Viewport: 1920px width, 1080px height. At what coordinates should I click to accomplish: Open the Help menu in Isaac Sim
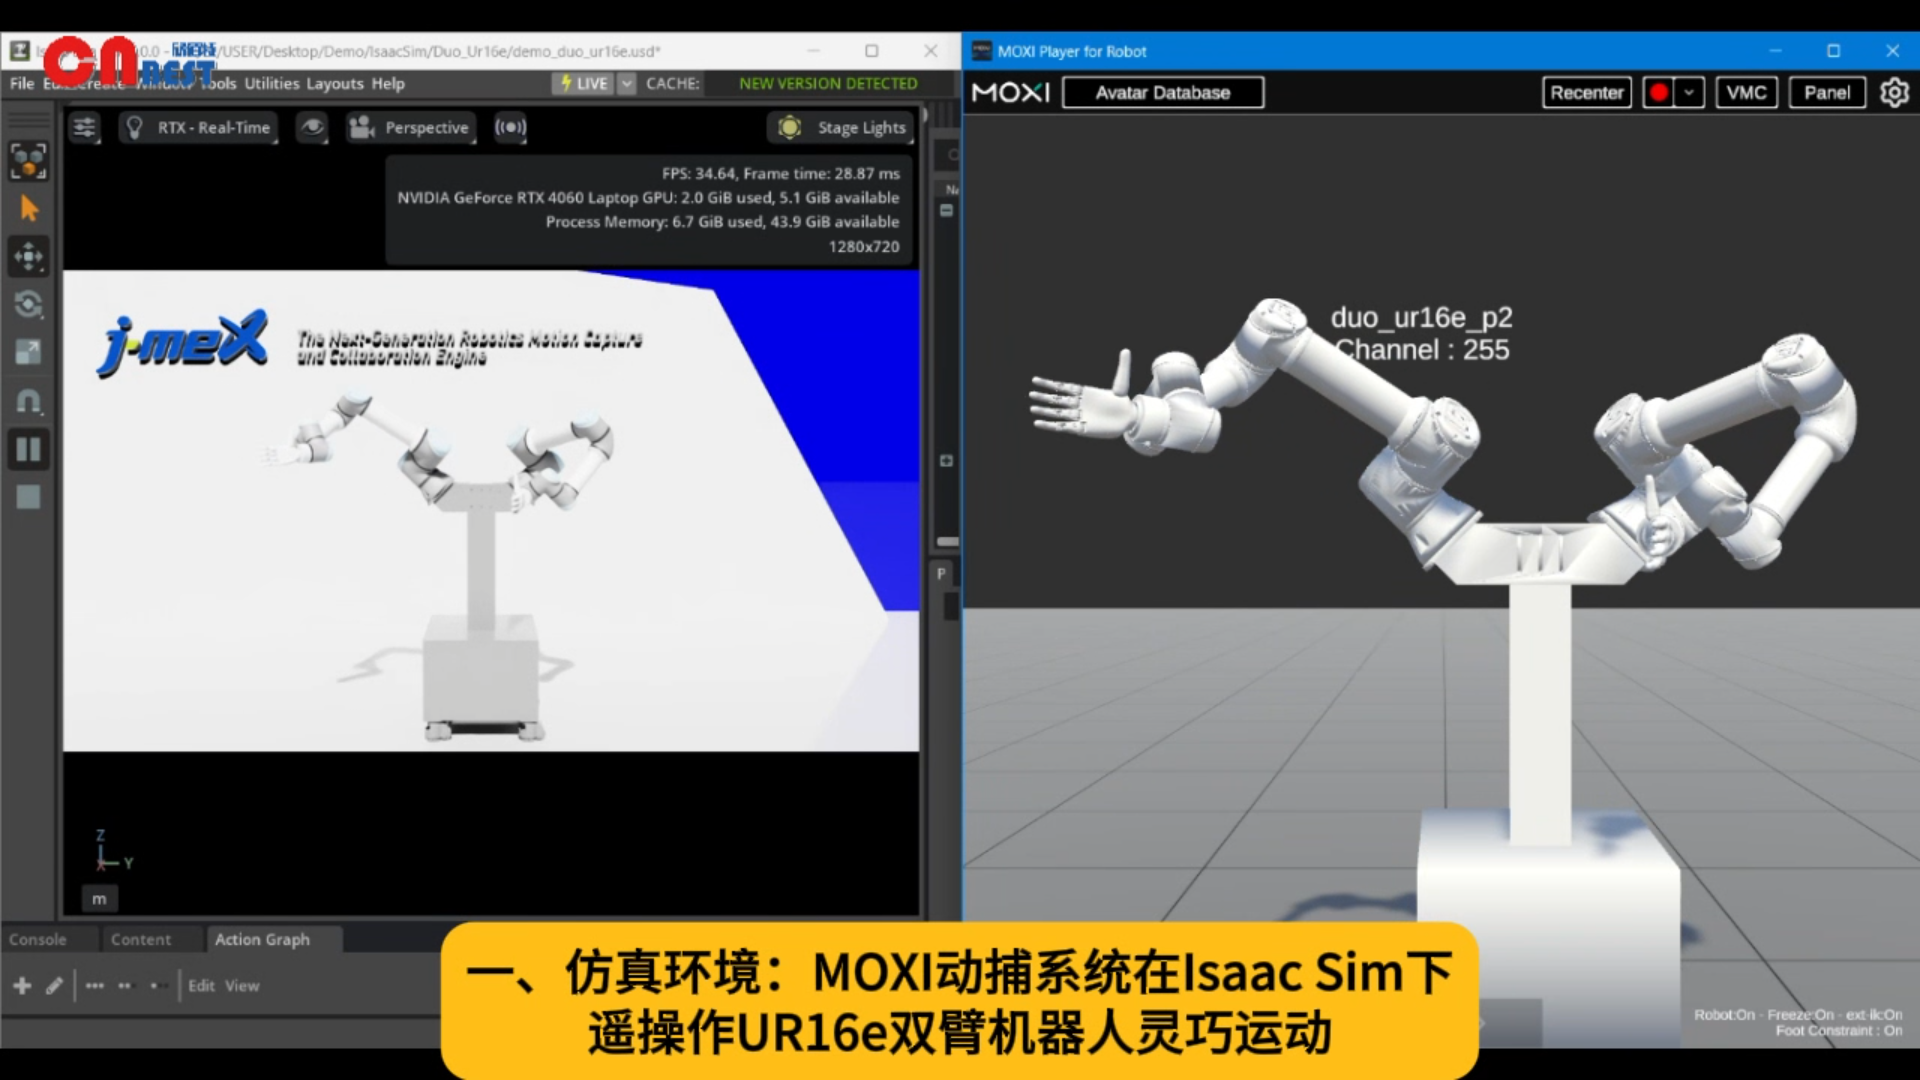388,83
